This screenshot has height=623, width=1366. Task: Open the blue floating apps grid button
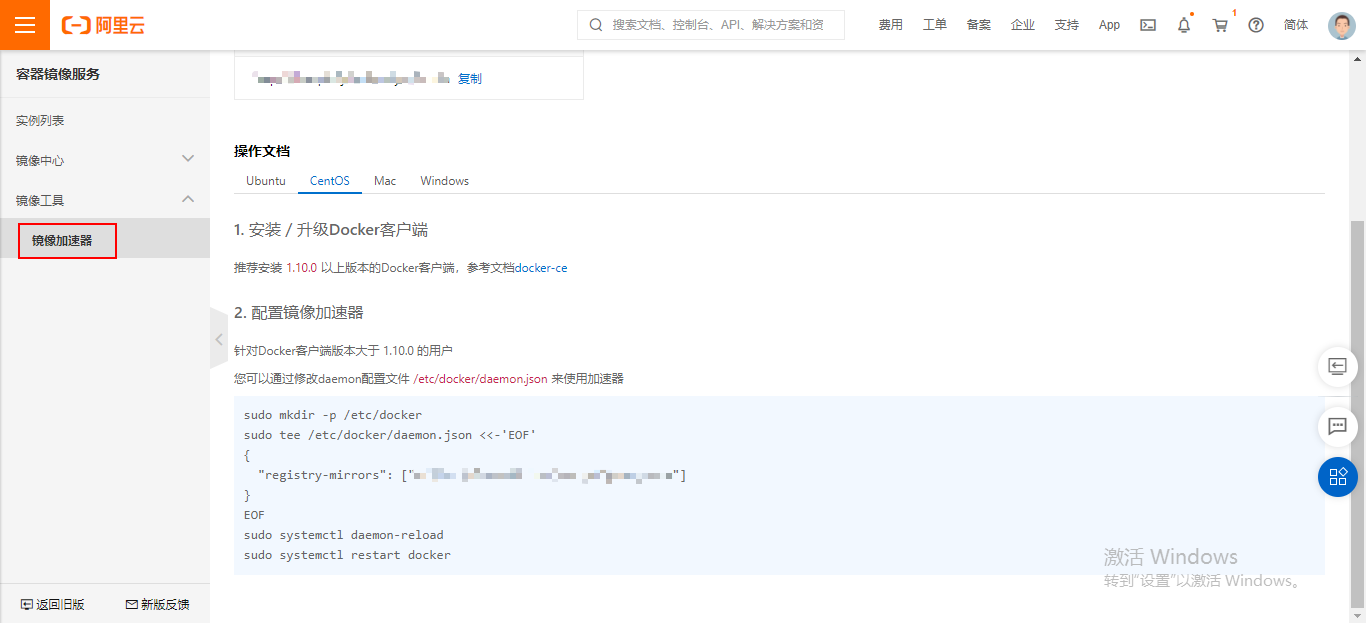(x=1338, y=477)
